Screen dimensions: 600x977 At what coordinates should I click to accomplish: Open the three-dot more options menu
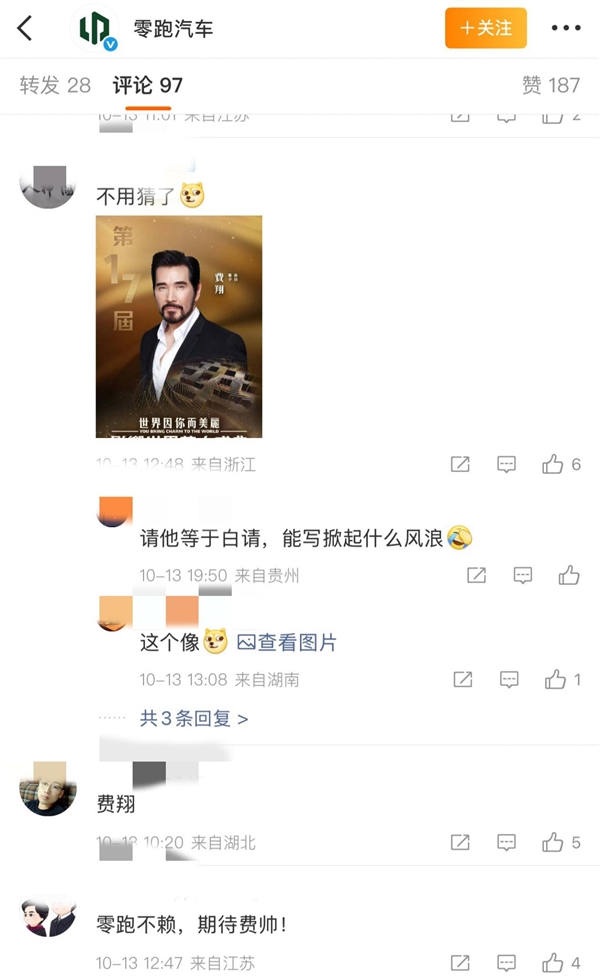(x=565, y=28)
